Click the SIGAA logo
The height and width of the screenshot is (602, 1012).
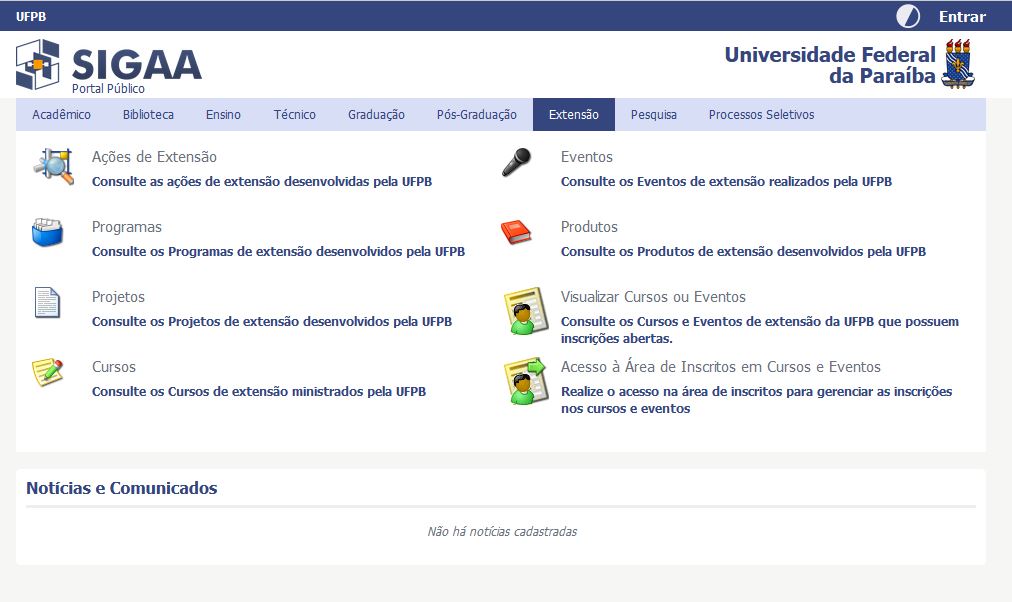pos(111,63)
